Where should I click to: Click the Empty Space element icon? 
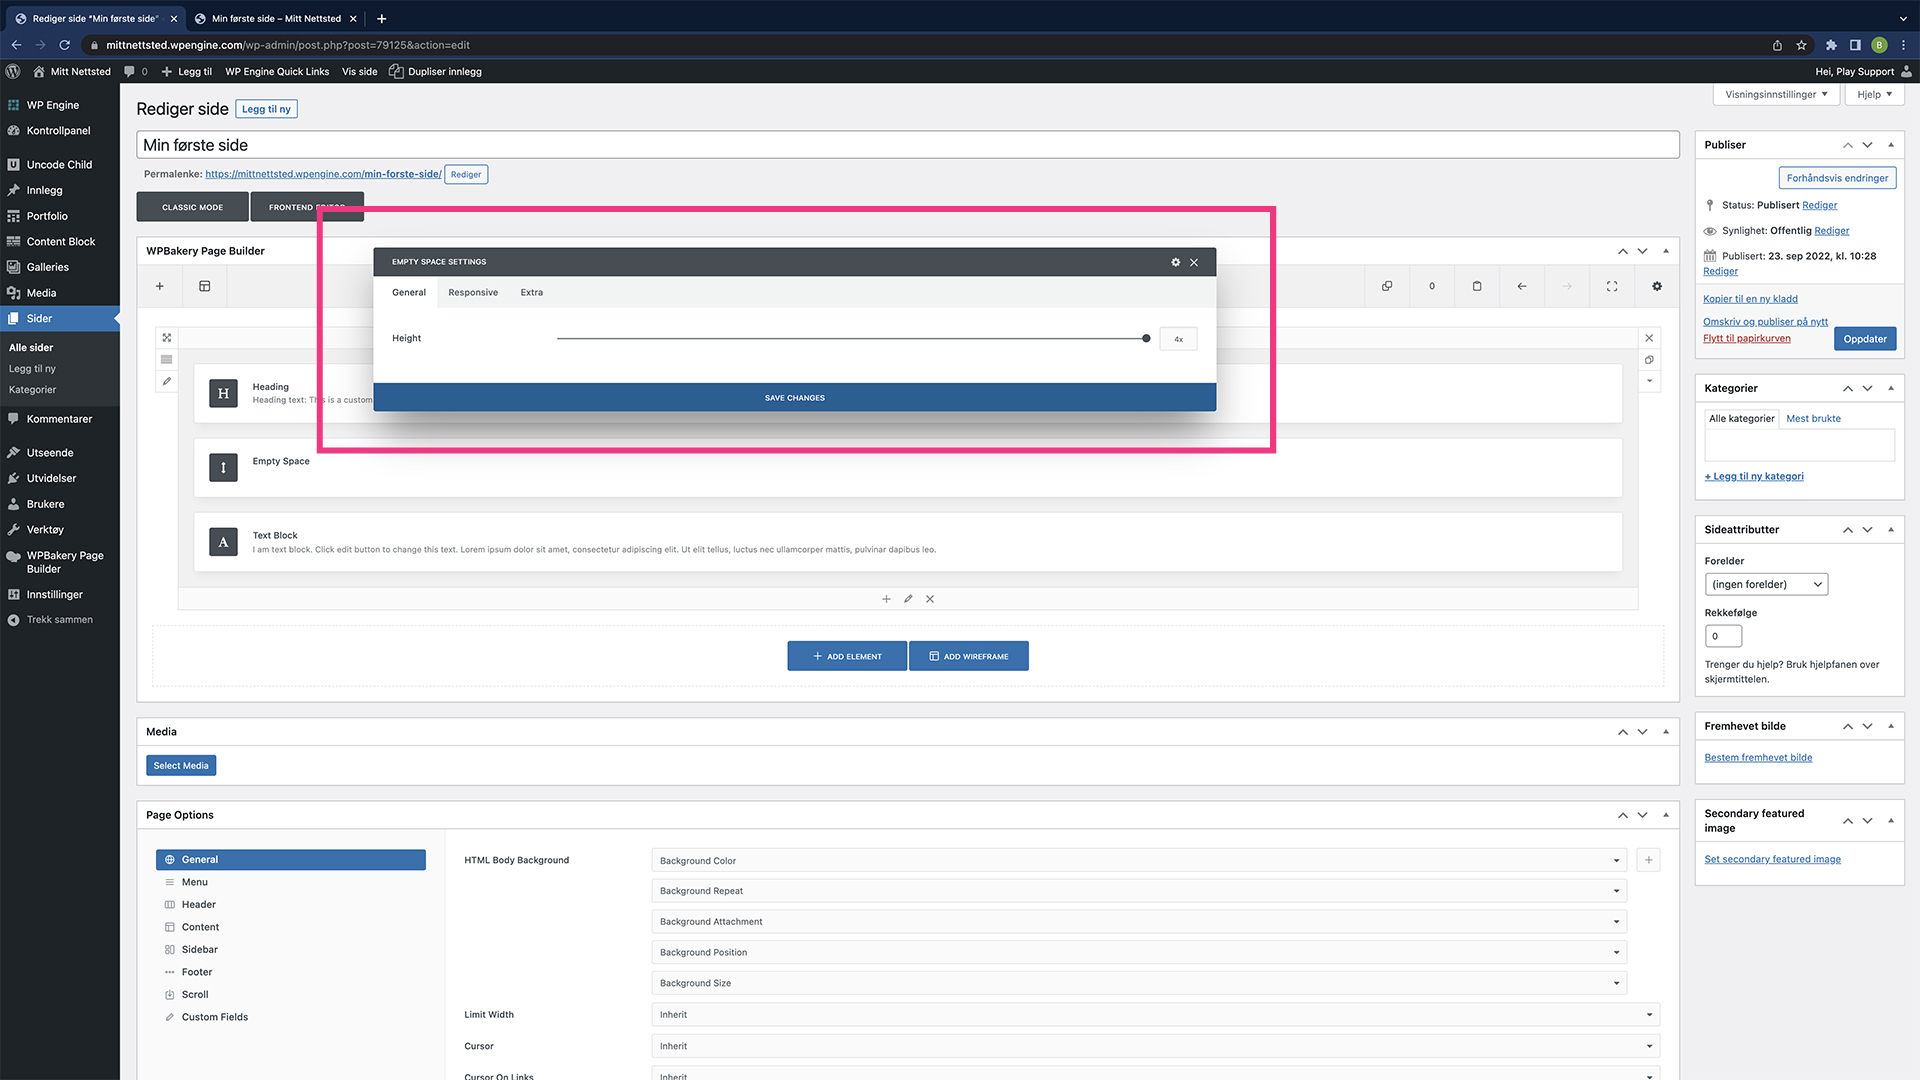point(223,467)
